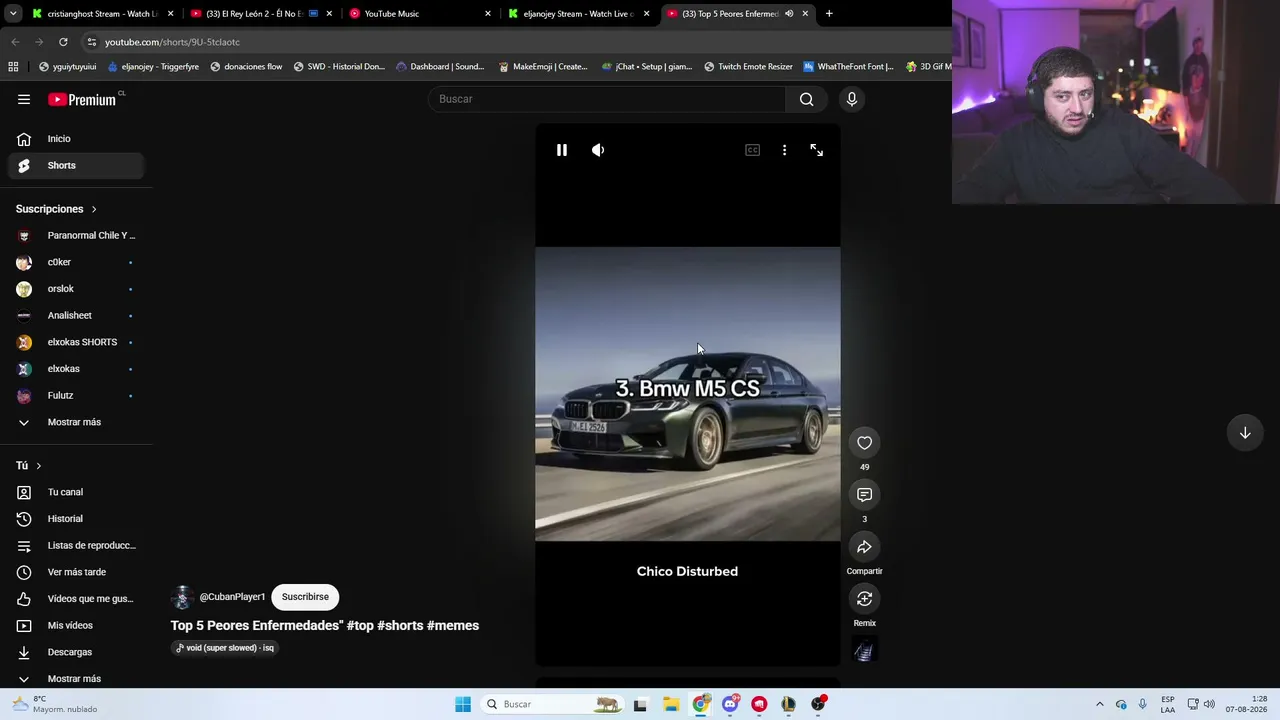The width and height of the screenshot is (1280, 720).
Task: Toggle closed captions on the Short
Action: (752, 150)
